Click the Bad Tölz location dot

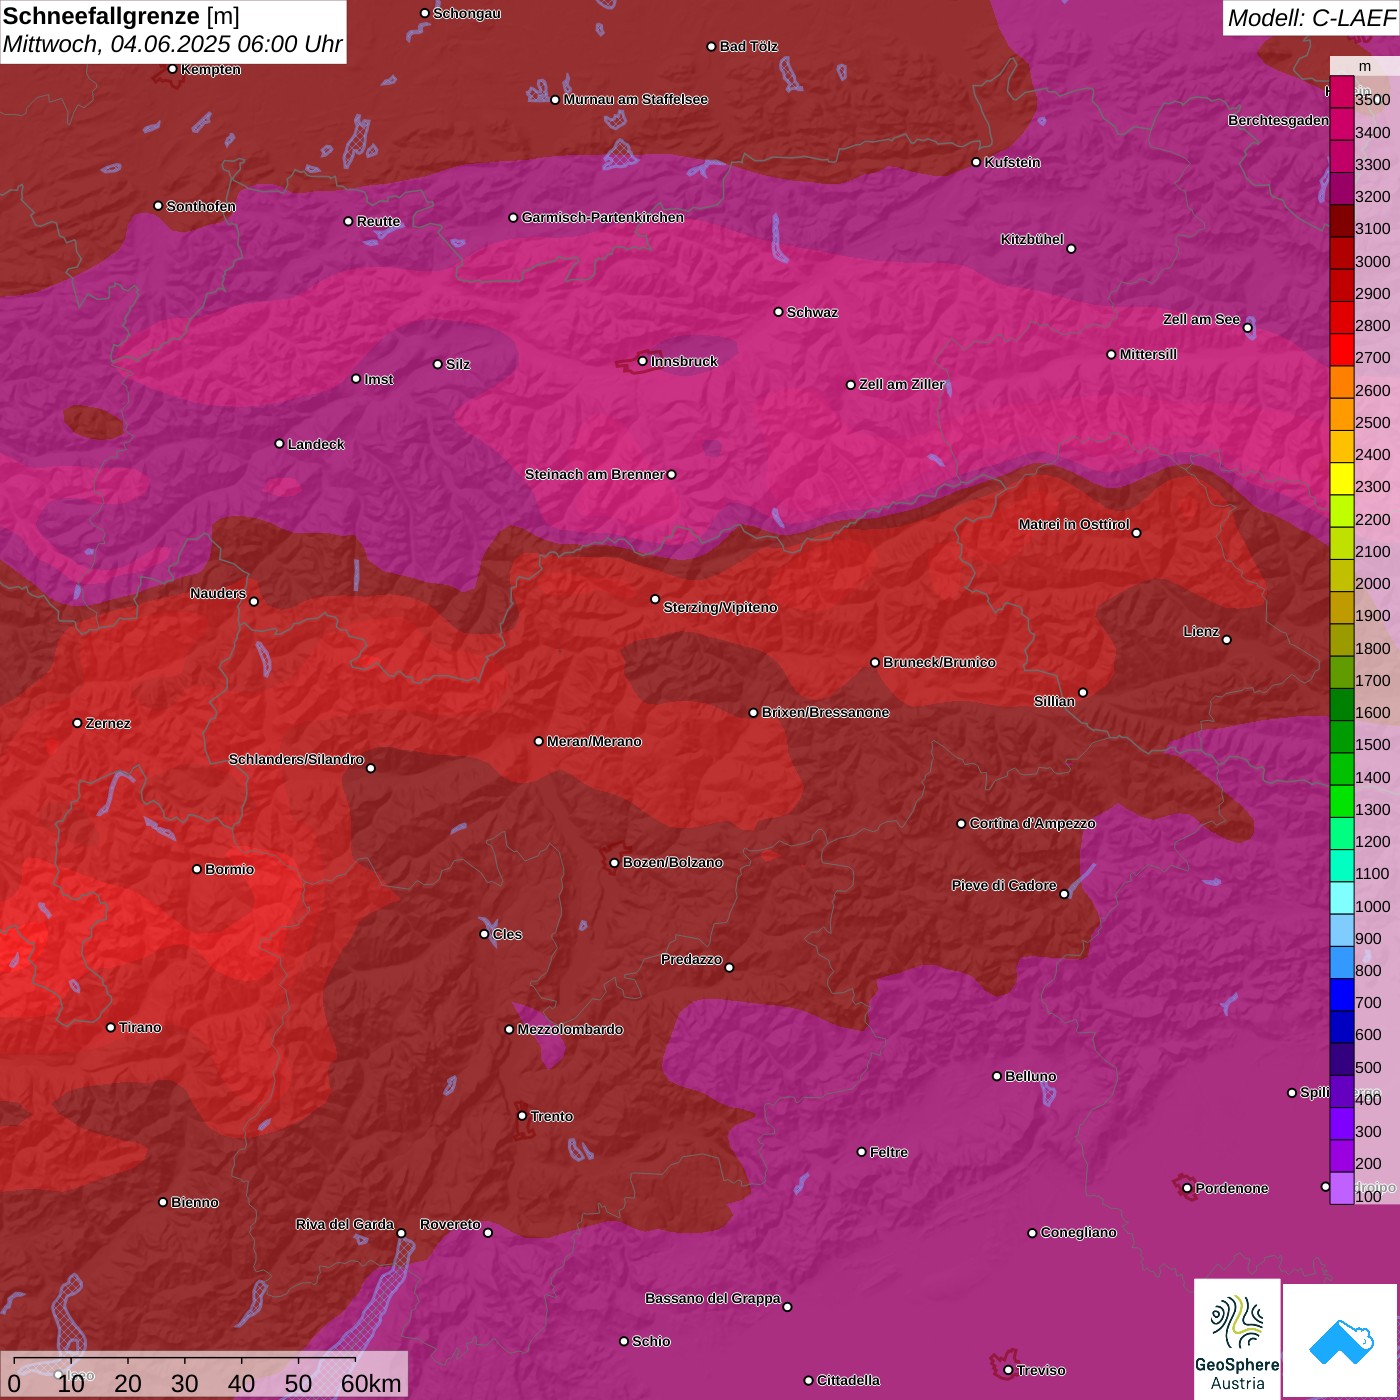[711, 46]
